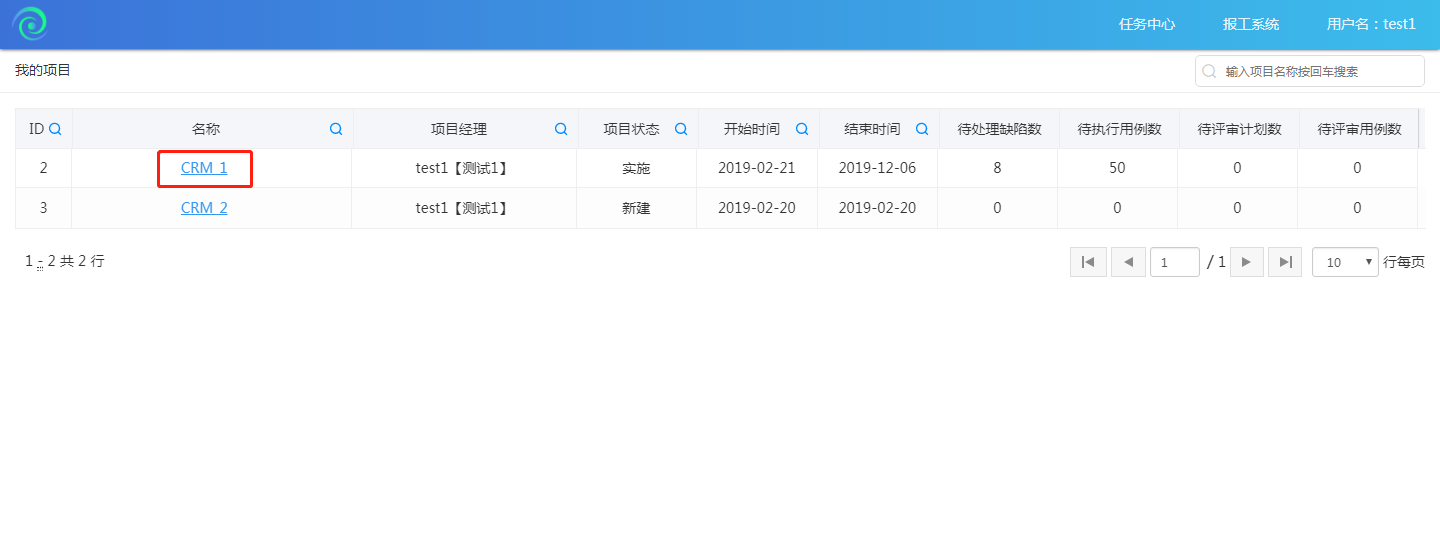Click the search icon in ID column
The height and width of the screenshot is (560, 1440).
tap(56, 129)
